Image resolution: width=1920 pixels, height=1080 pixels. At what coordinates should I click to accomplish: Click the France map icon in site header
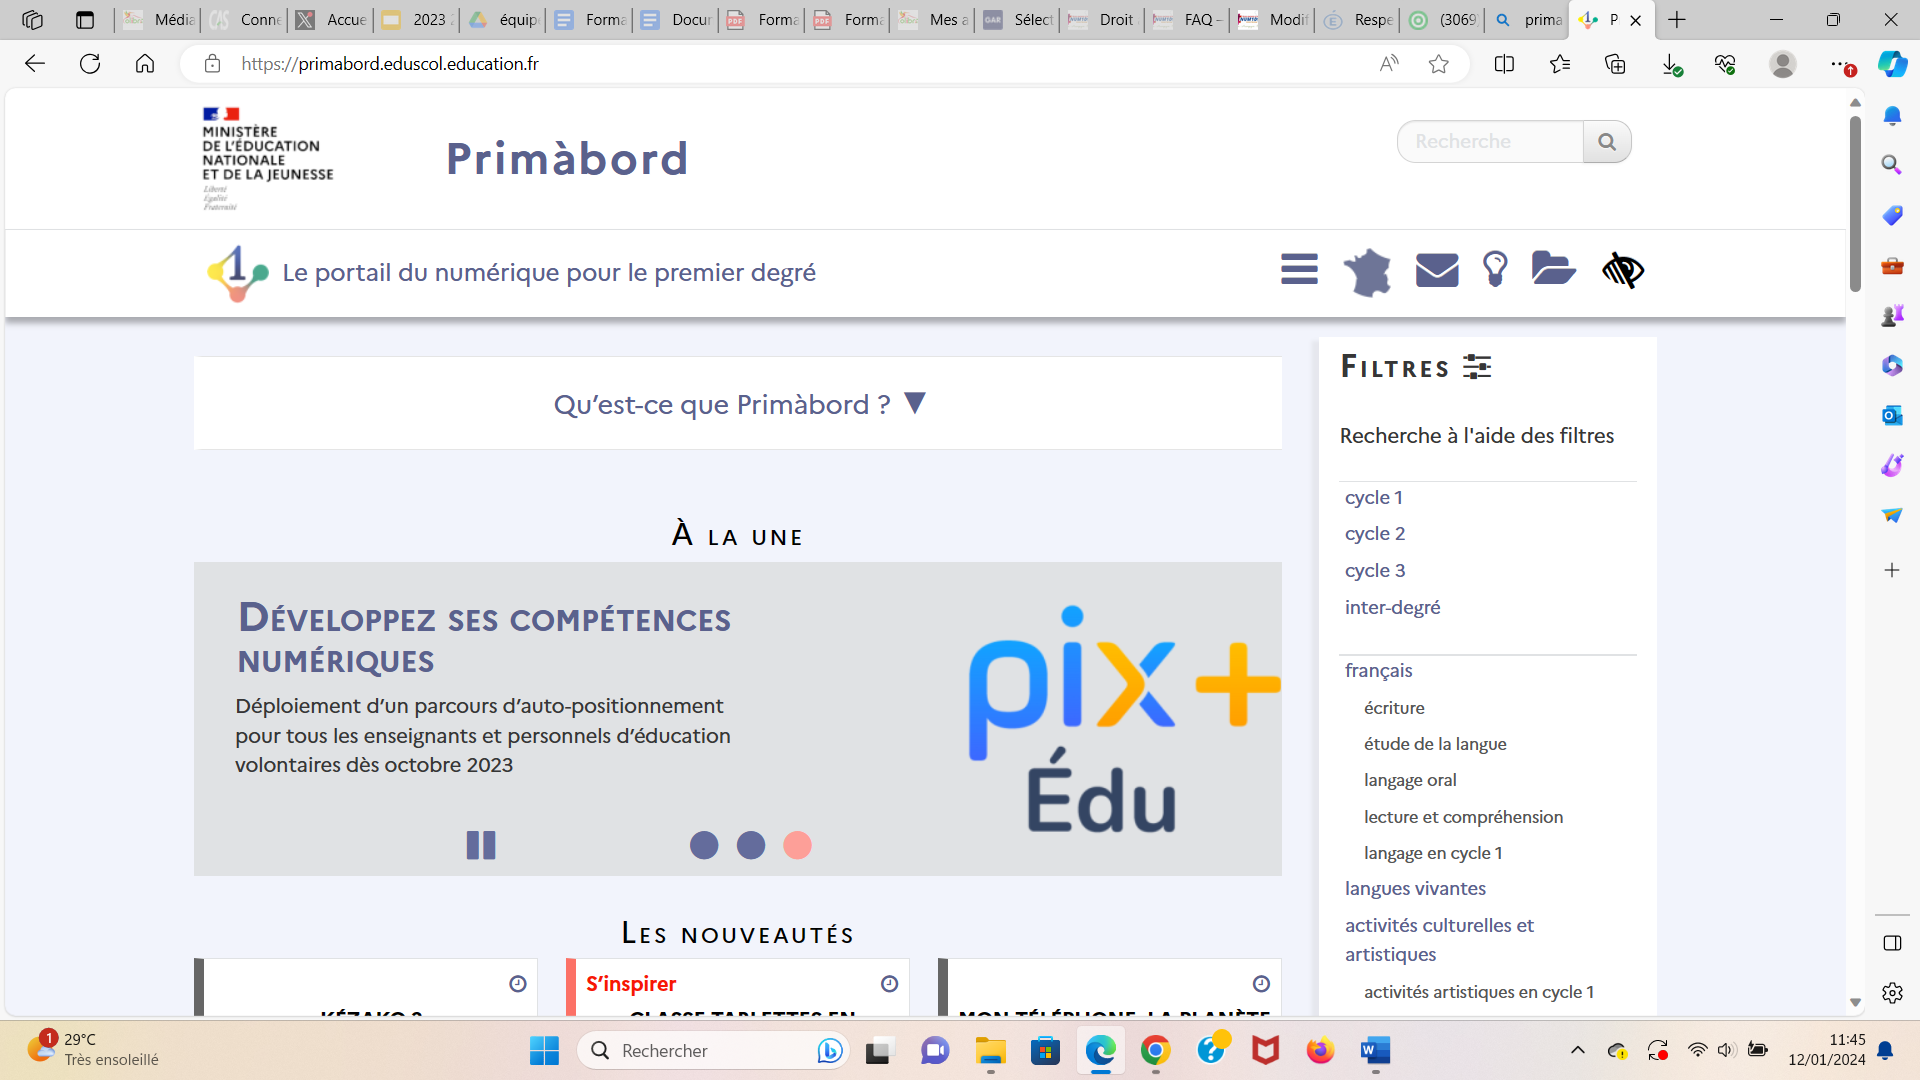pos(1367,271)
